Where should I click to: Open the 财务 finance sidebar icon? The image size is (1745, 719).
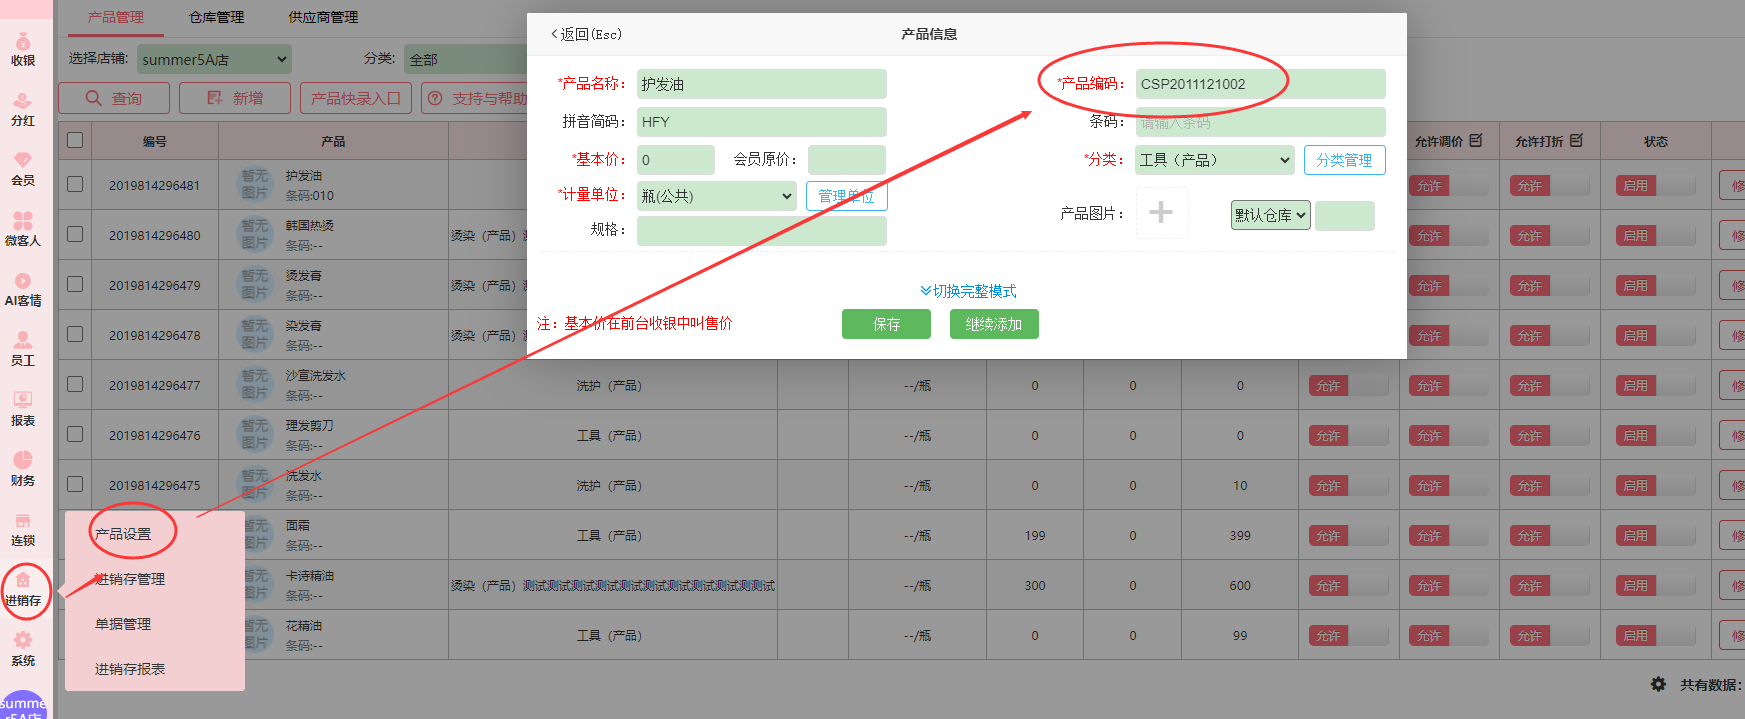coord(23,469)
